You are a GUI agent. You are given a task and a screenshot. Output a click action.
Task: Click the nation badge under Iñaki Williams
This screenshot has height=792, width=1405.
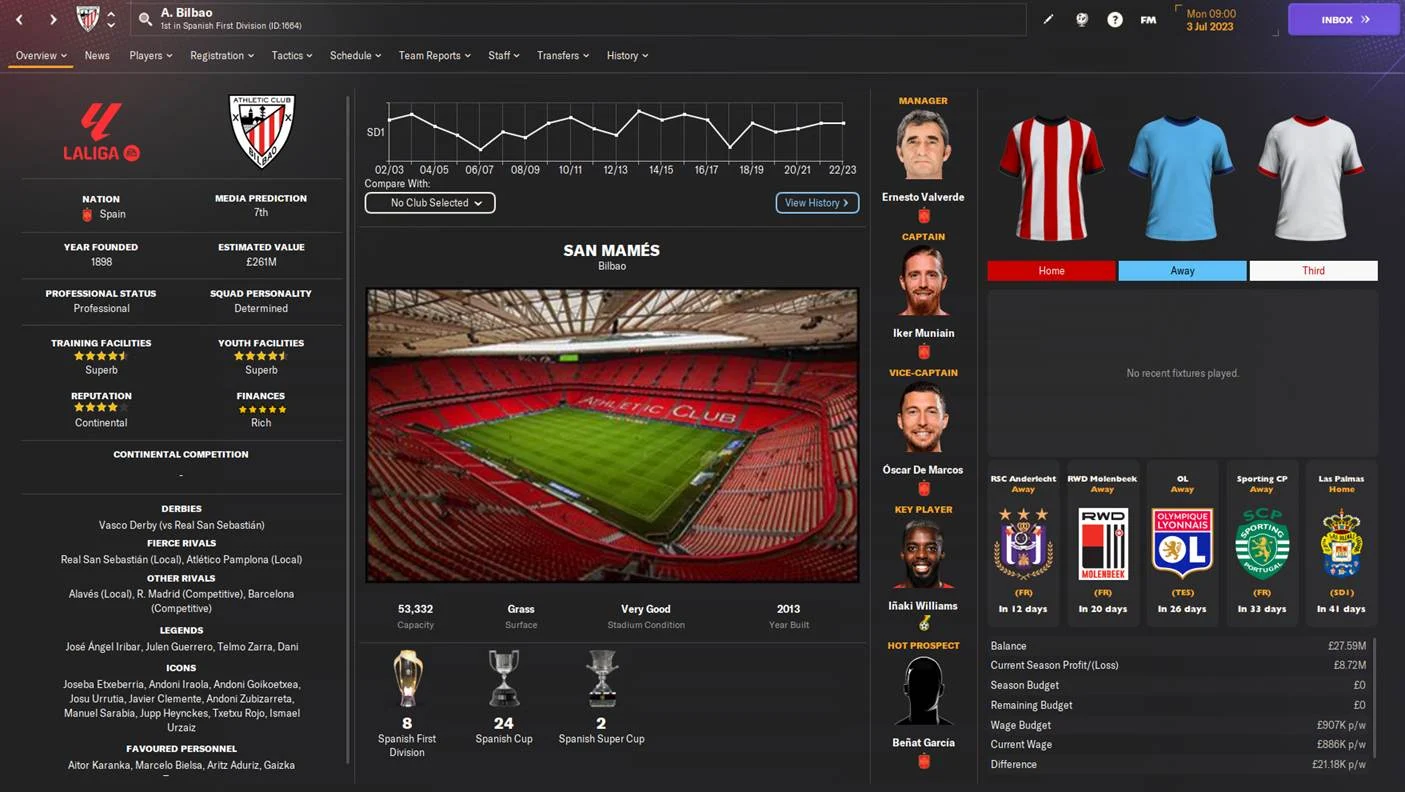click(924, 623)
